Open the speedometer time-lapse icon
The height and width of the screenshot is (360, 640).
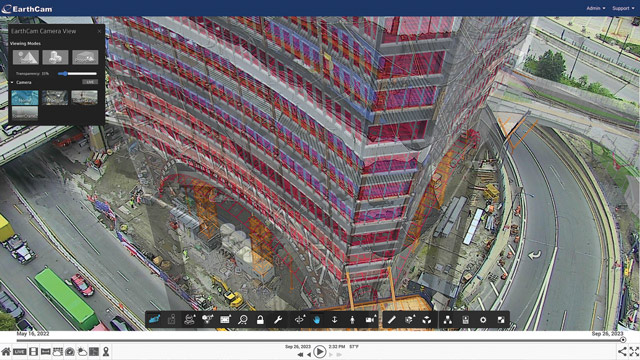(x=70, y=351)
